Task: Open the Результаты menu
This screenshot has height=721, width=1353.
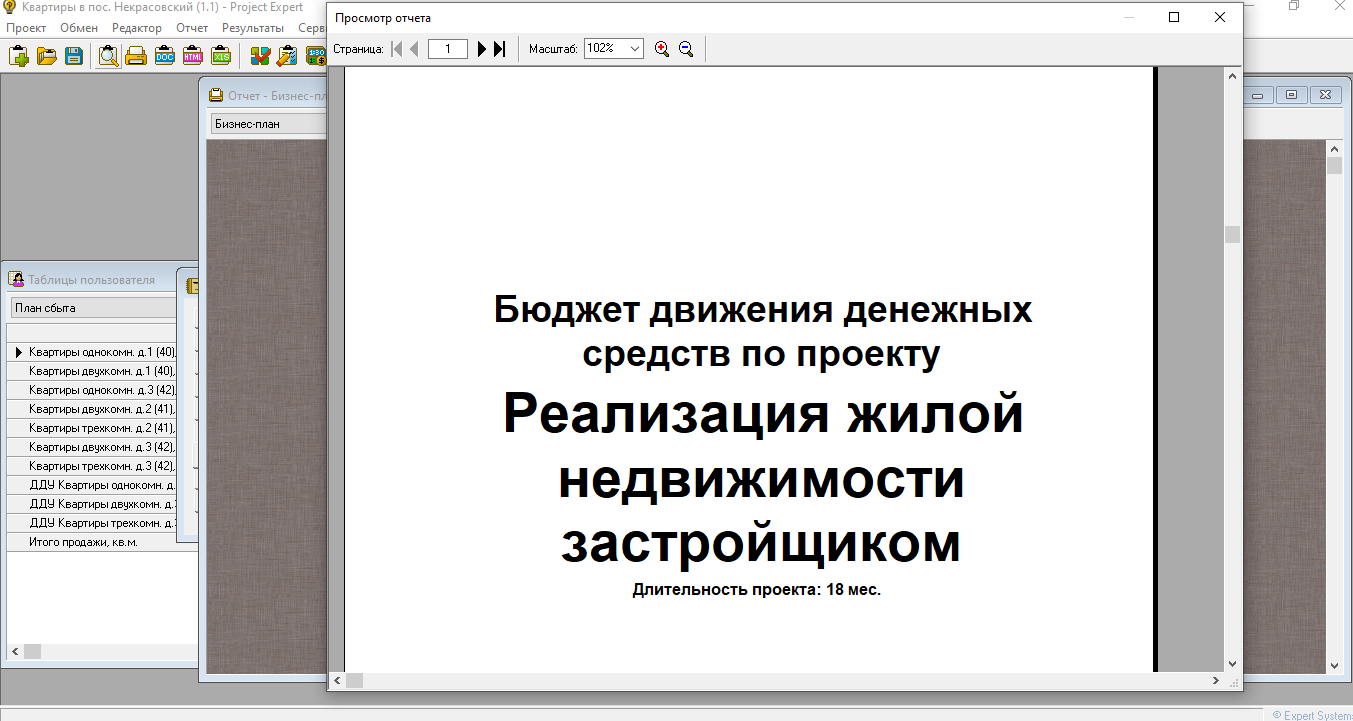Action: pos(253,28)
